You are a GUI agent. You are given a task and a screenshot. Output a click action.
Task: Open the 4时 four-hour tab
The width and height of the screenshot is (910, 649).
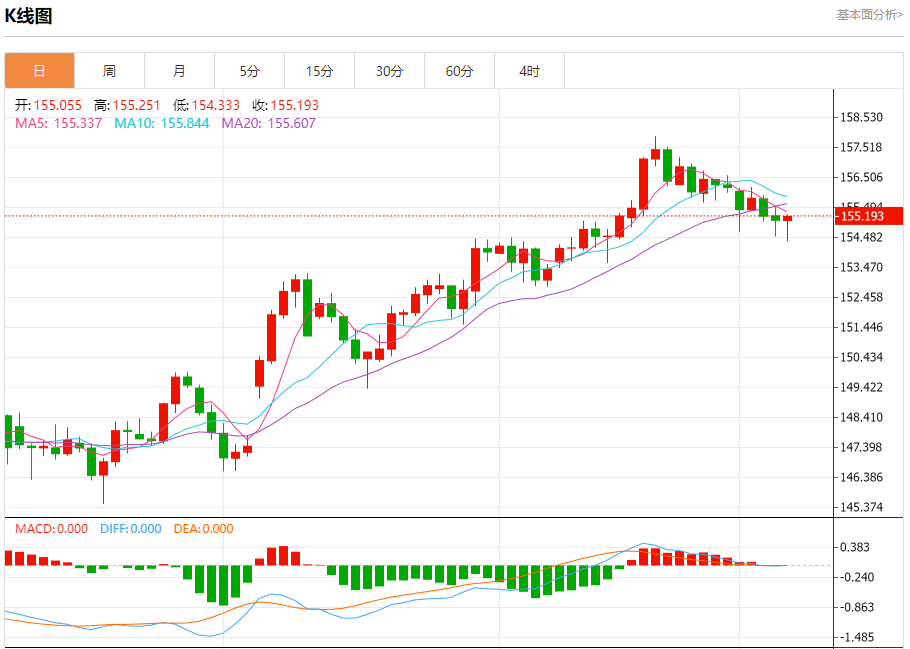[529, 71]
